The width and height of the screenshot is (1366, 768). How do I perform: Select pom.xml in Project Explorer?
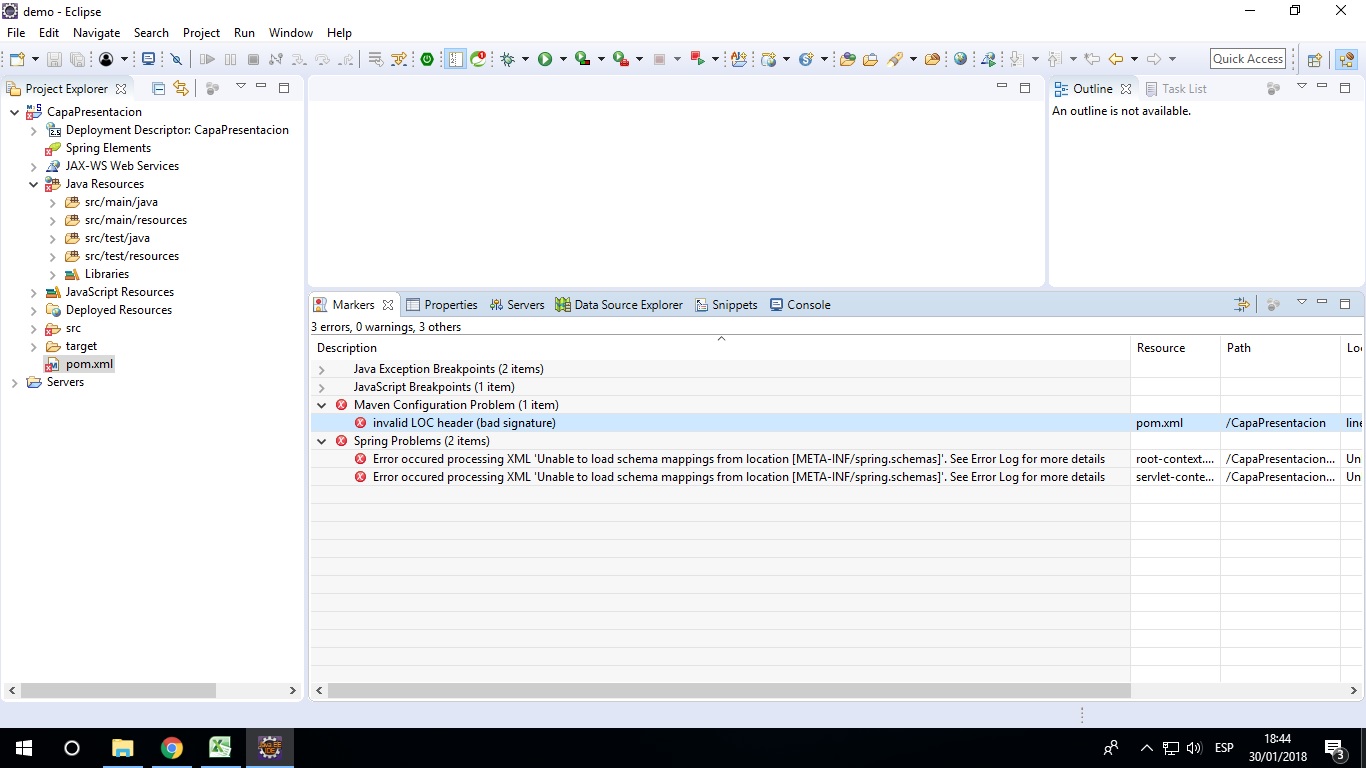(89, 364)
